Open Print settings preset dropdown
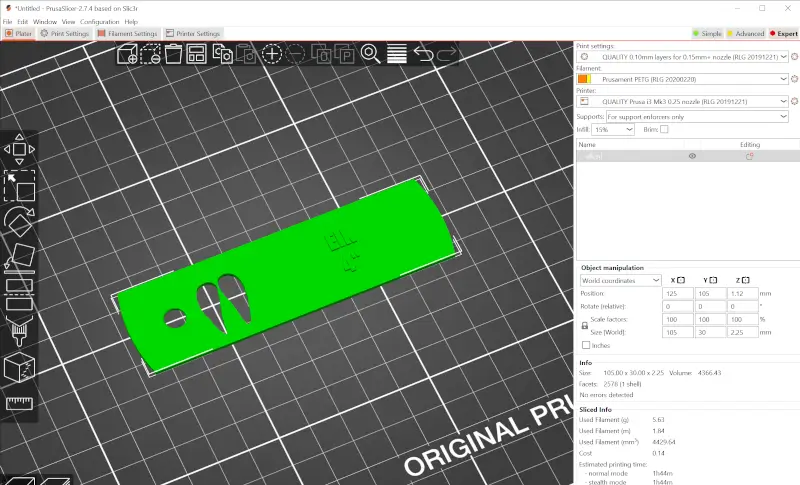The width and height of the screenshot is (800, 485). tap(683, 57)
